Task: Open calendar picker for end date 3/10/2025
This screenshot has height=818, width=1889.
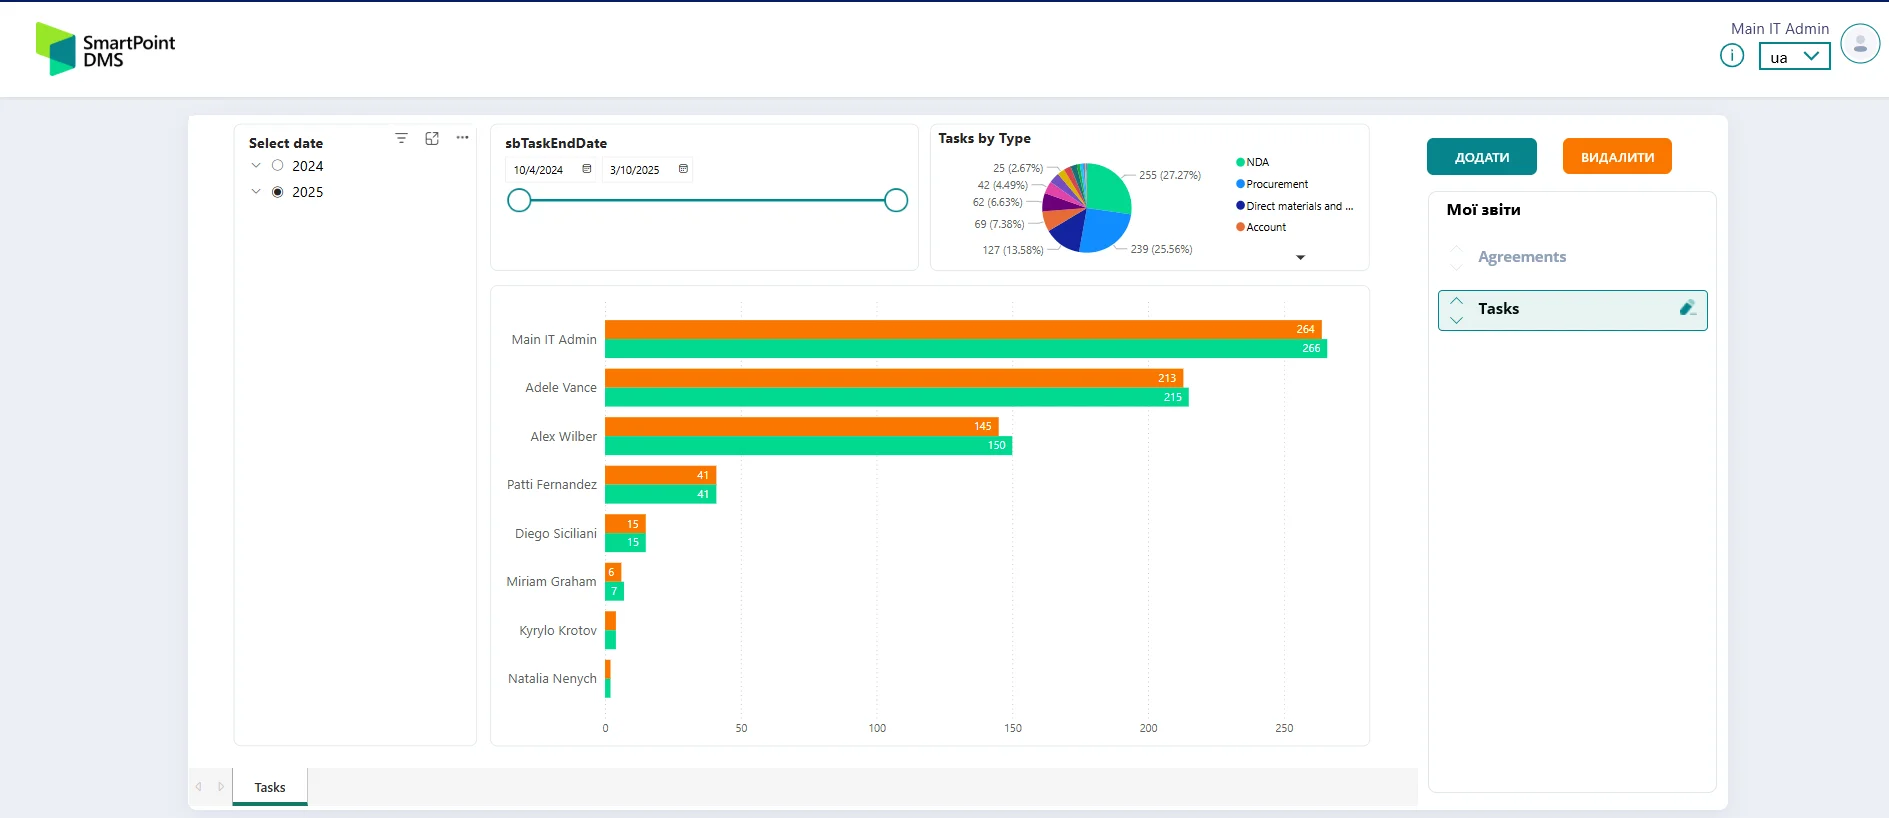Action: click(683, 169)
